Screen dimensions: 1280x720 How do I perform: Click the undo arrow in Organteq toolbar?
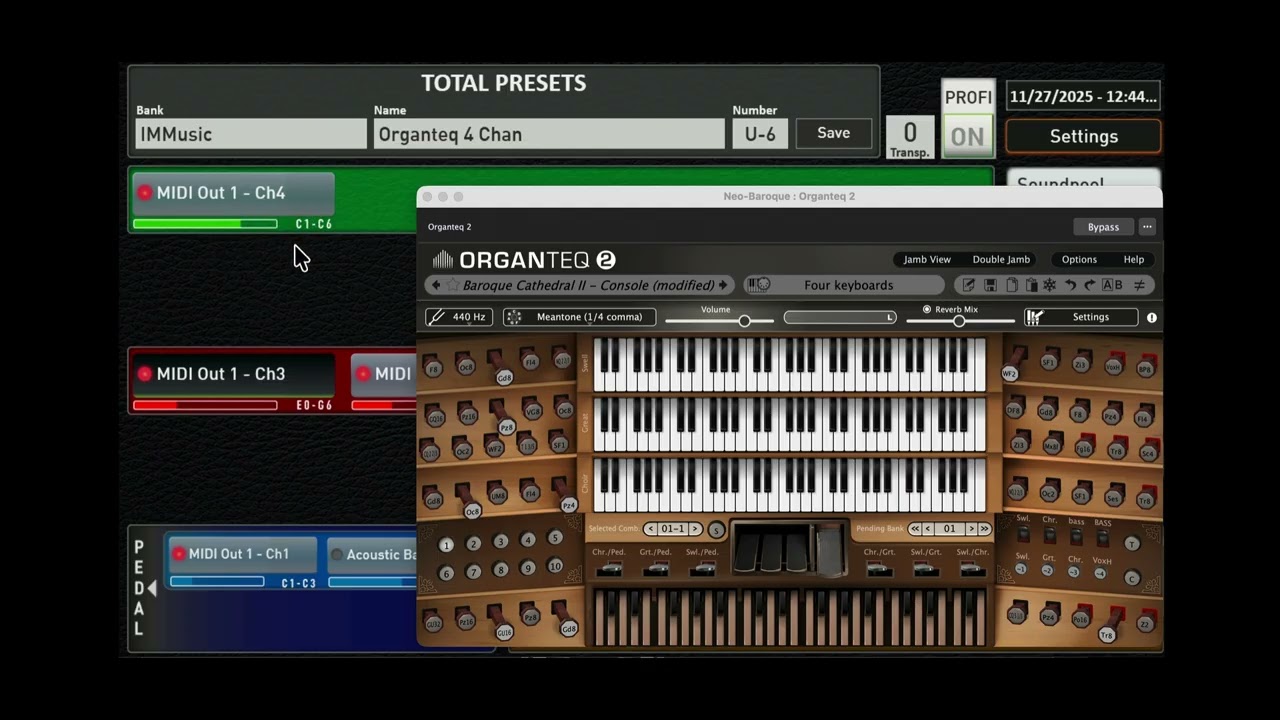pyautogui.click(x=1070, y=285)
